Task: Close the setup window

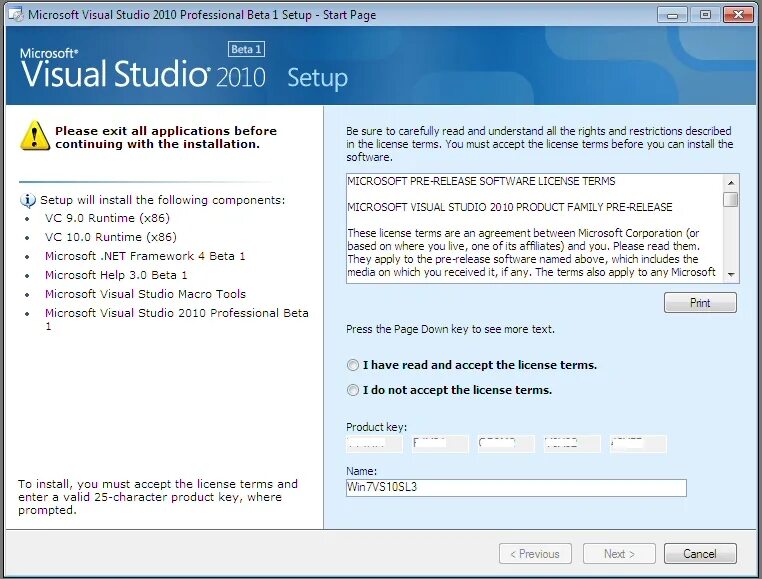Action: pos(738,15)
